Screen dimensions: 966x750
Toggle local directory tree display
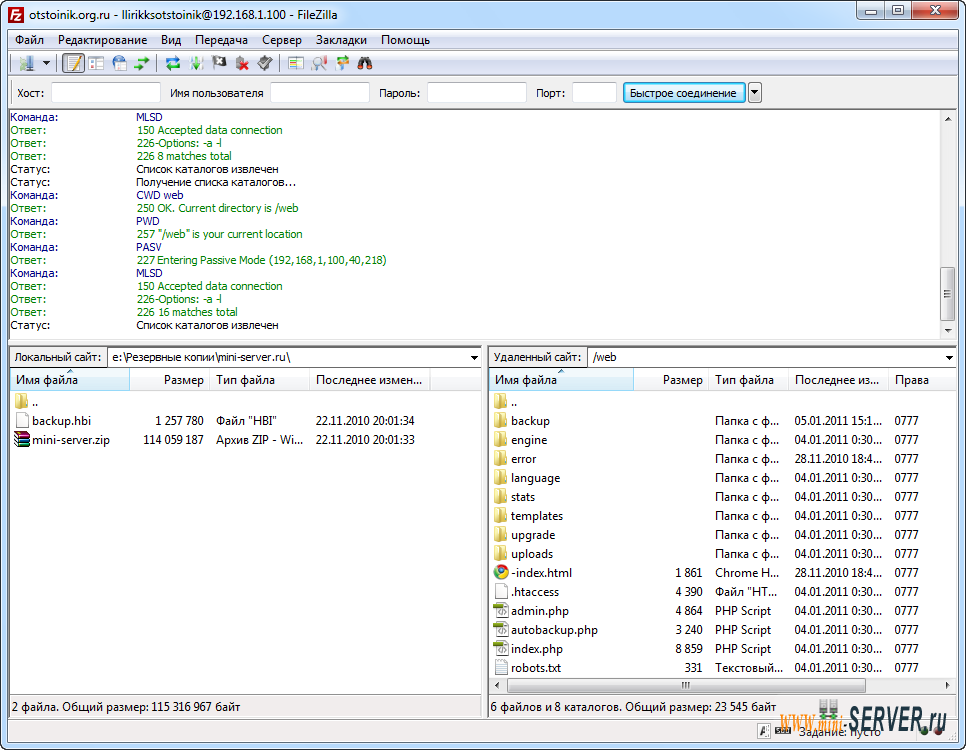pyautogui.click(x=96, y=63)
